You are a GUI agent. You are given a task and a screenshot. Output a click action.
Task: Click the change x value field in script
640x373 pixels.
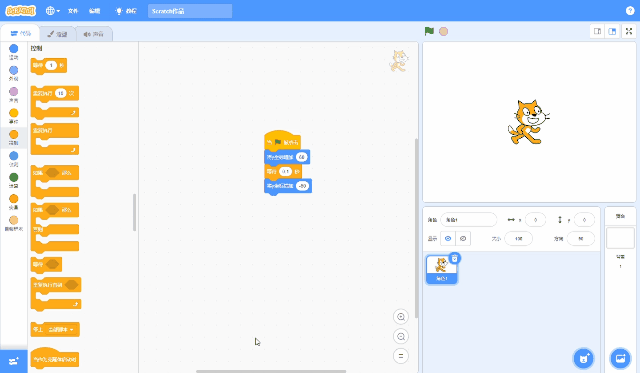pyautogui.click(x=301, y=157)
